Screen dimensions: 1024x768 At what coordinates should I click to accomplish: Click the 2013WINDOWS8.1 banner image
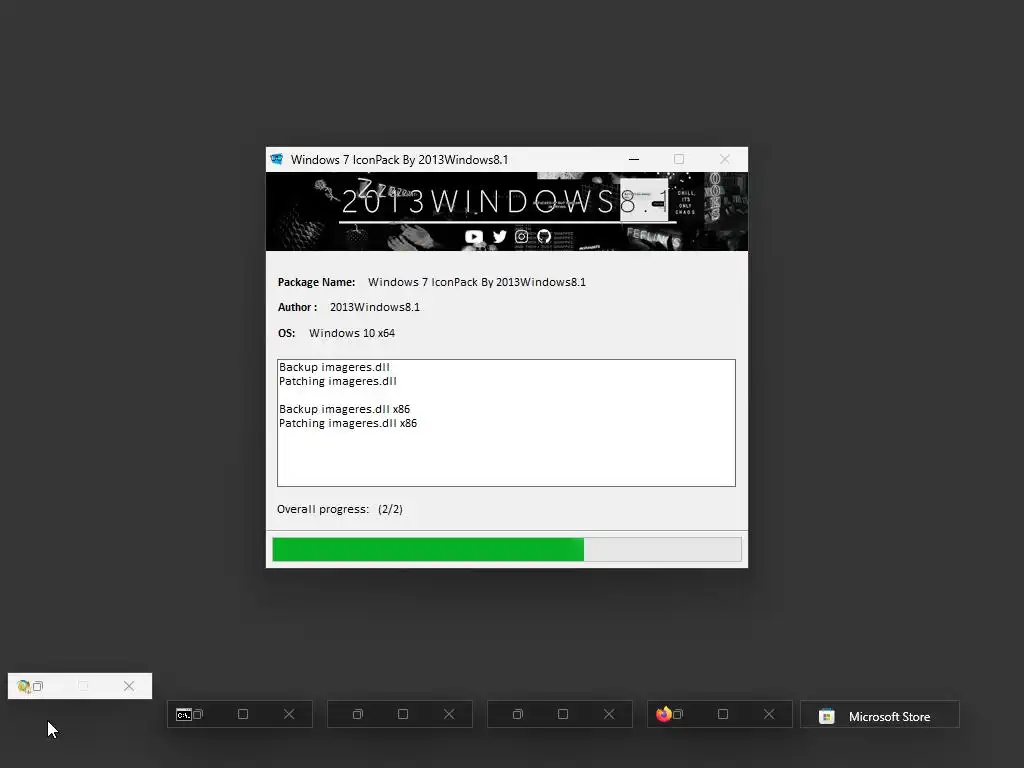pos(507,212)
